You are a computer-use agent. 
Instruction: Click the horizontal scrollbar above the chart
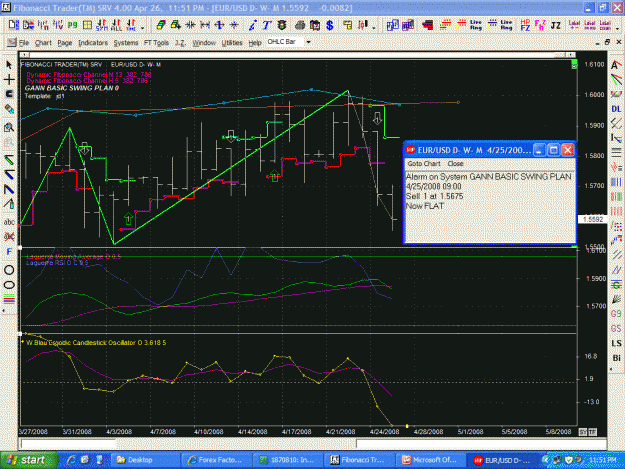(x=297, y=55)
